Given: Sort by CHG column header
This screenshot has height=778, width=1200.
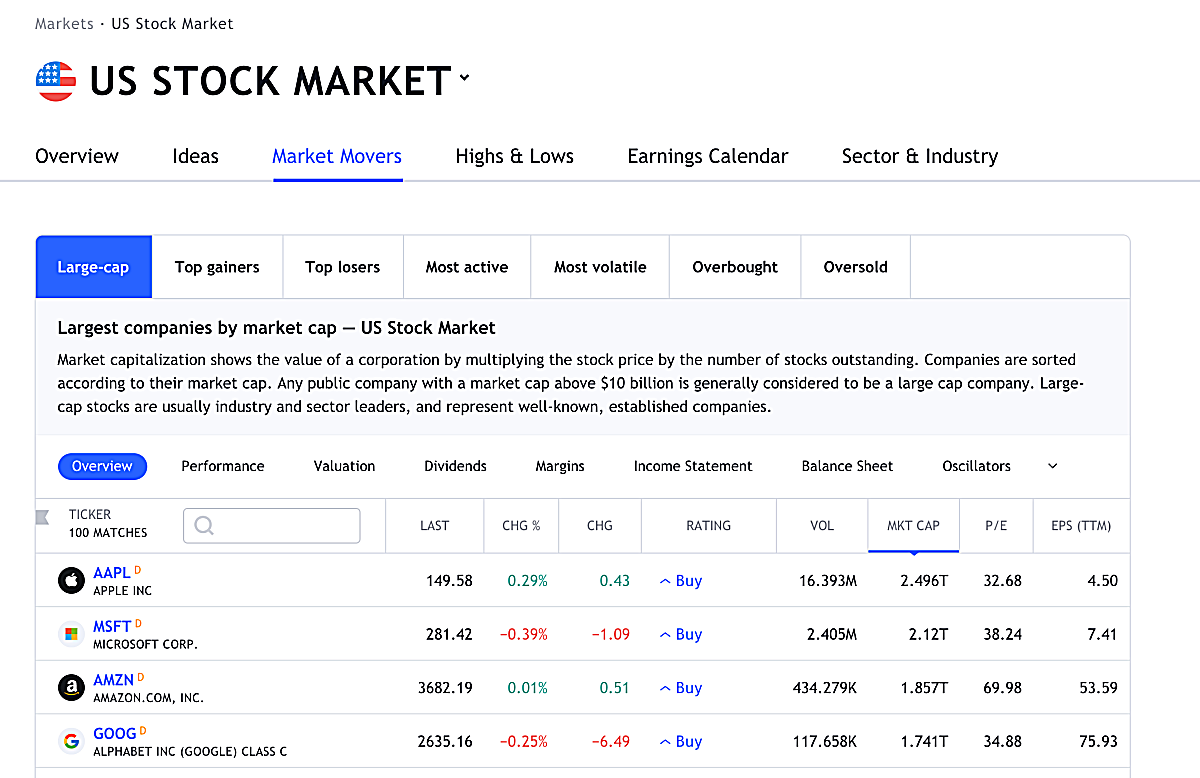Looking at the screenshot, I should pos(600,525).
